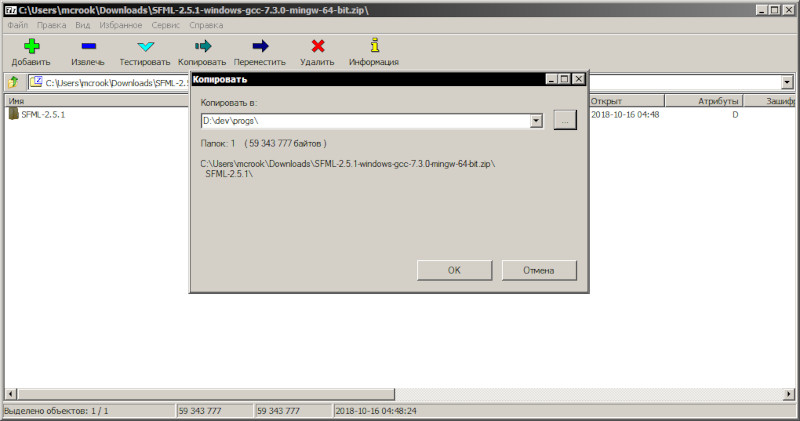Viewport: 800px width, 421px height.
Task: Click the Копировать arrow toolbar icon
Action: [x=203, y=46]
